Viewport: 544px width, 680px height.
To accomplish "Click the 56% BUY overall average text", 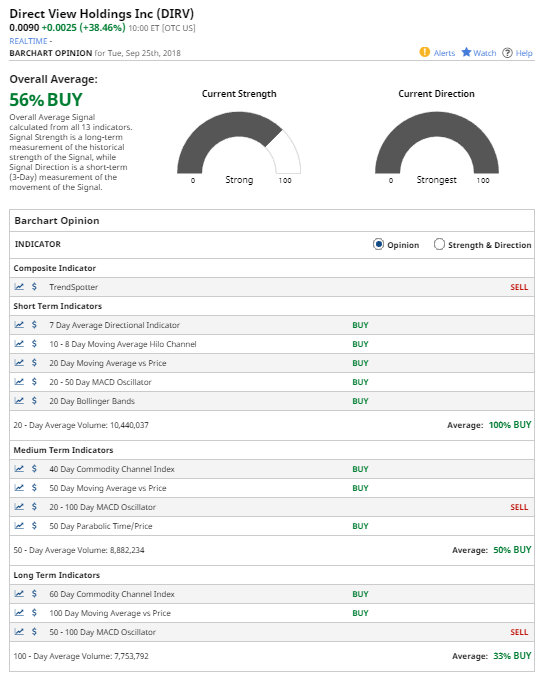I will (46, 100).
